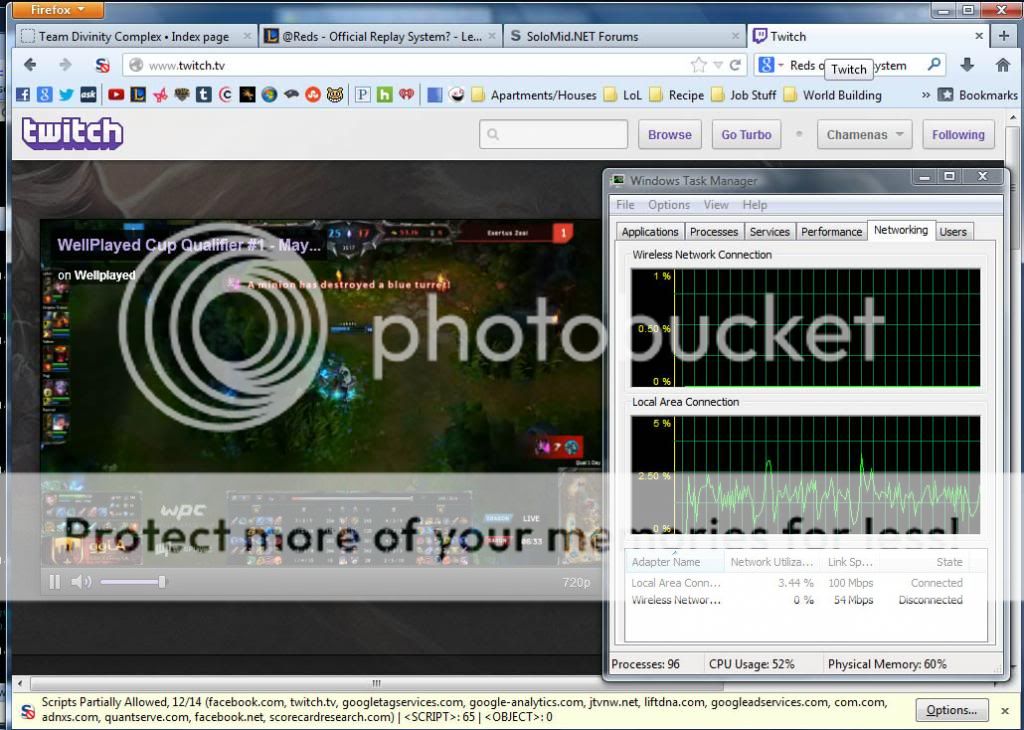Click the Twitch search field
This screenshot has height=730, width=1024.
(x=553, y=135)
